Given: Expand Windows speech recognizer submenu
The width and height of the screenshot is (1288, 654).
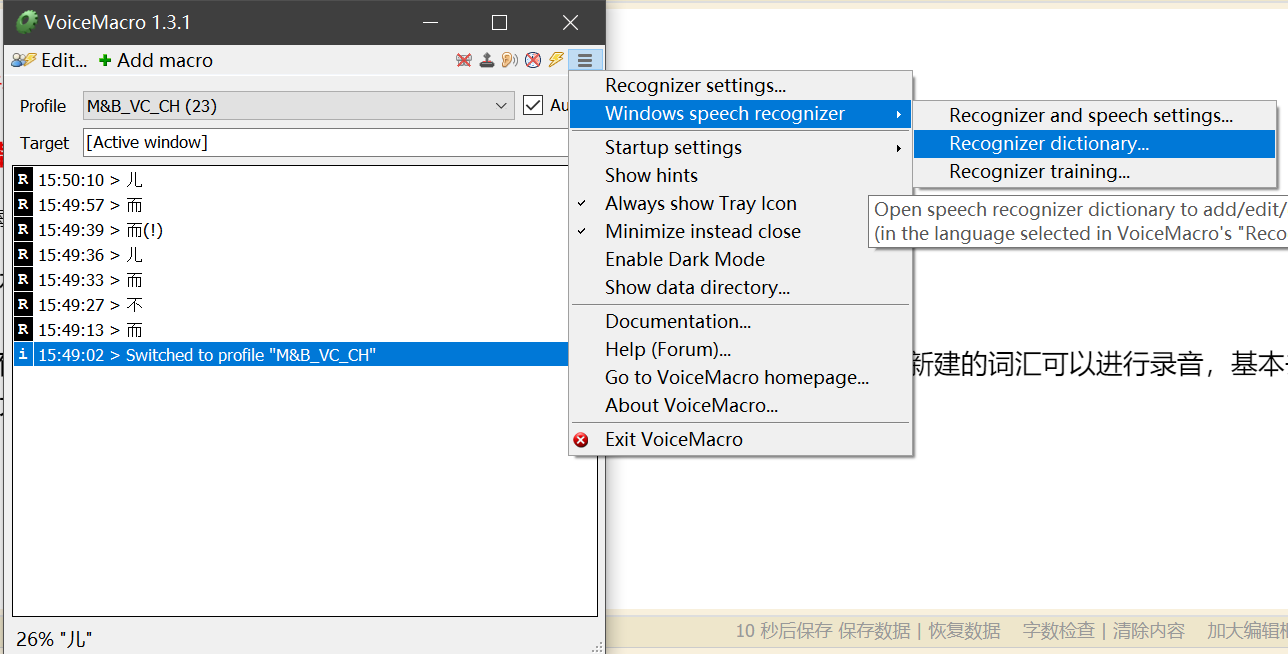Looking at the screenshot, I should coord(741,114).
